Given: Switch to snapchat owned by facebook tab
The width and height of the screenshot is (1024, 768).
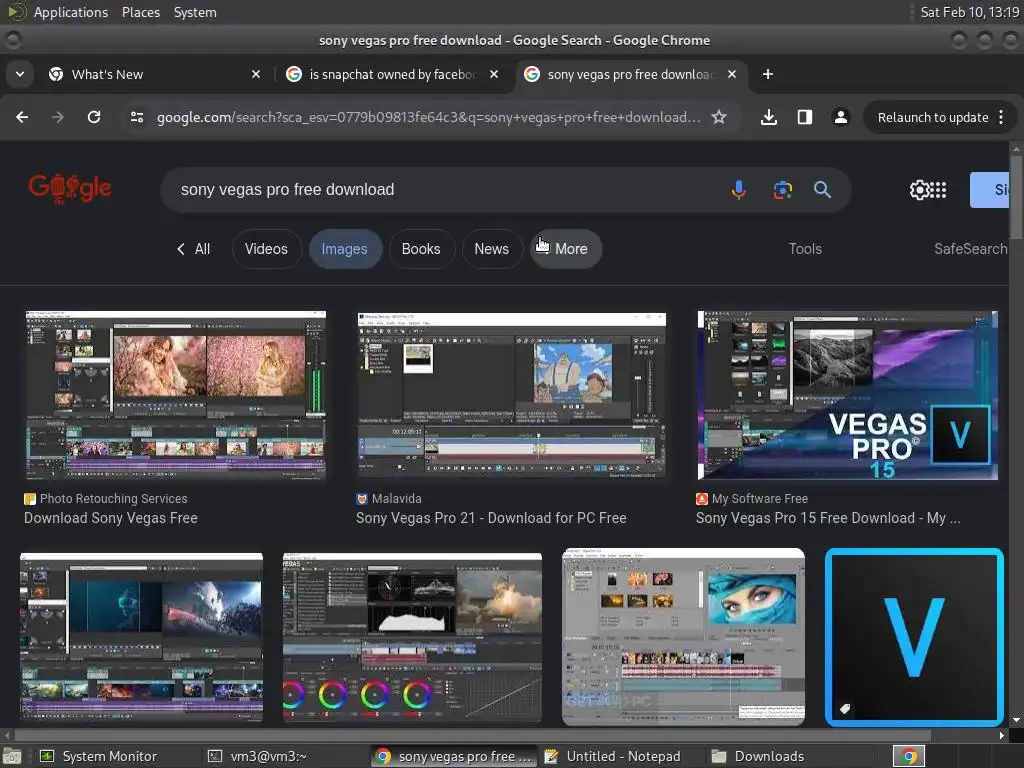Looking at the screenshot, I should [392, 74].
